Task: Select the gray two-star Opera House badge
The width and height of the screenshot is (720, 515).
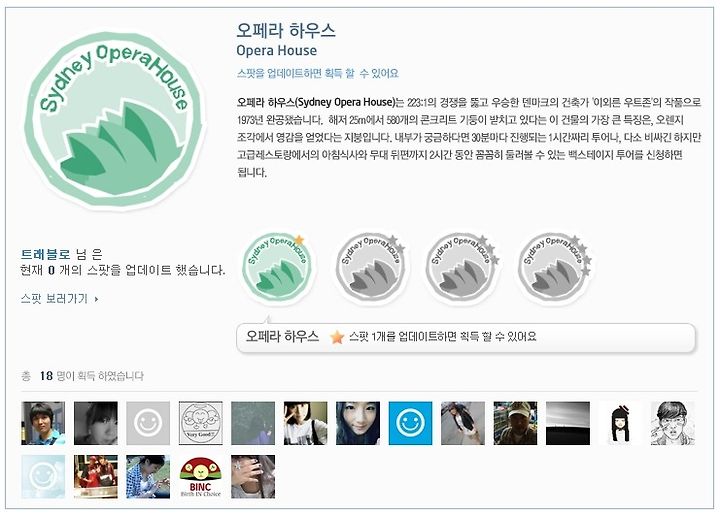Action: coord(371,267)
